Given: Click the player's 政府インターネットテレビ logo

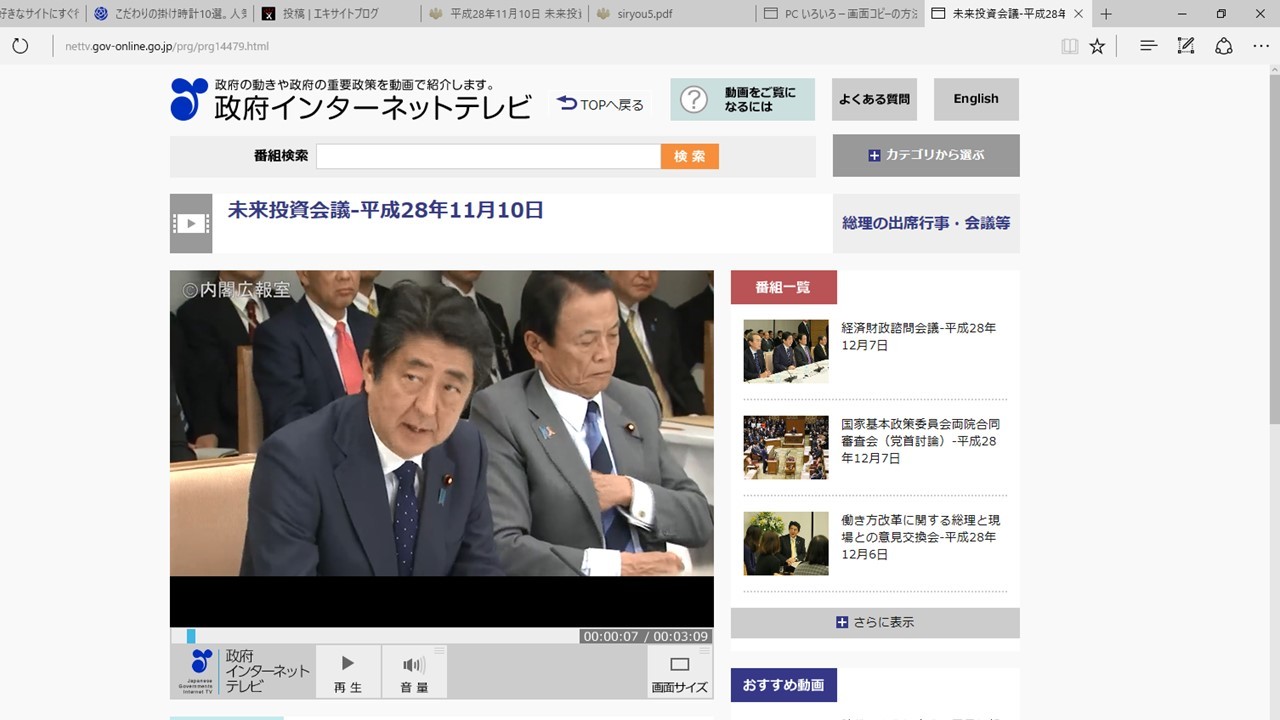Looking at the screenshot, I should coord(243,671).
